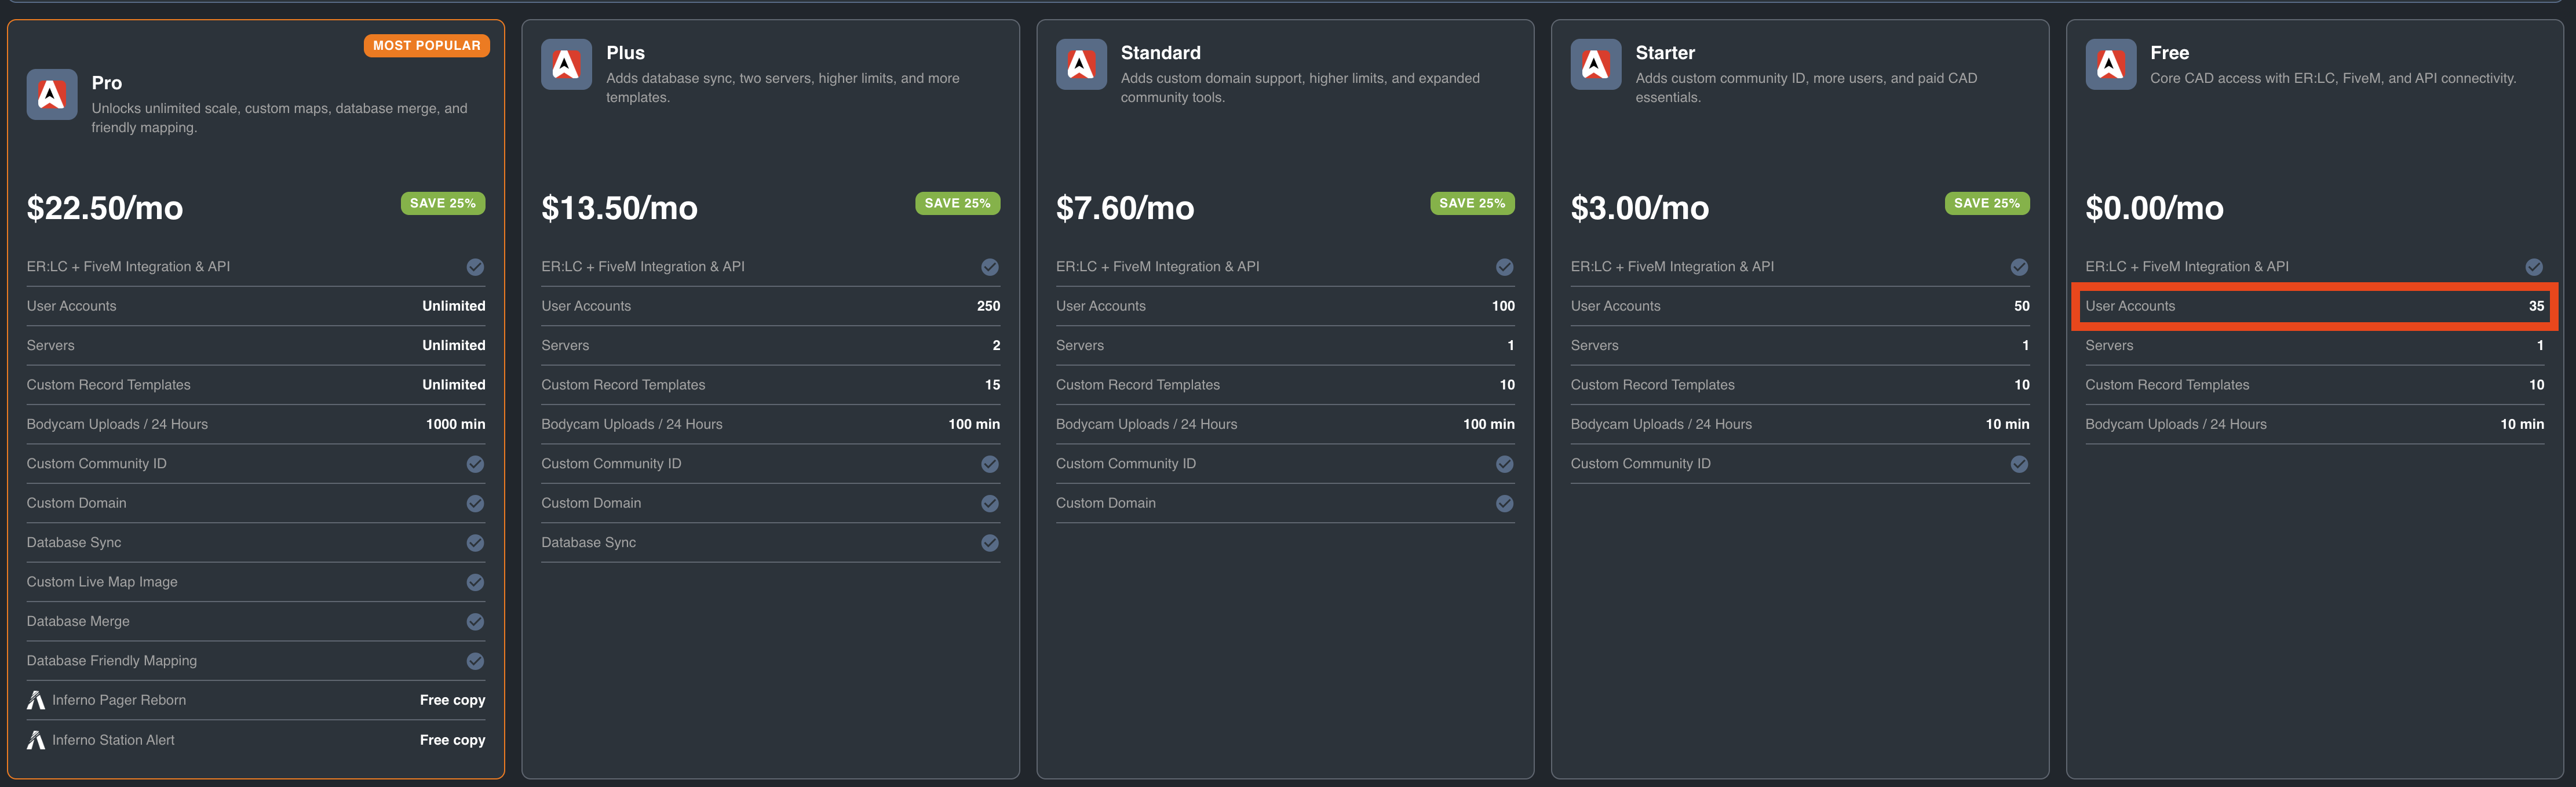Click the $13.50/mo price
The width and height of the screenshot is (2576, 787).
click(619, 208)
